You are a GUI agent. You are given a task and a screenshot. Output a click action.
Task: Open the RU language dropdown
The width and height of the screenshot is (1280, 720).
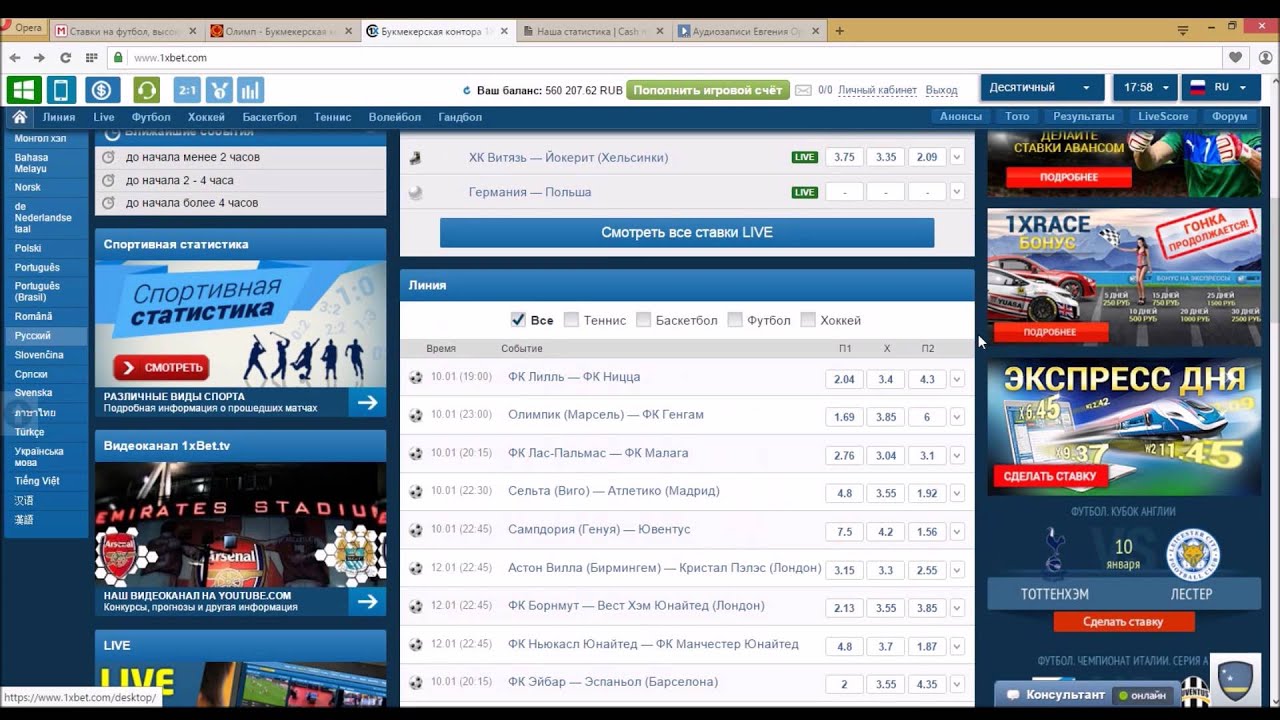[x=1221, y=88]
